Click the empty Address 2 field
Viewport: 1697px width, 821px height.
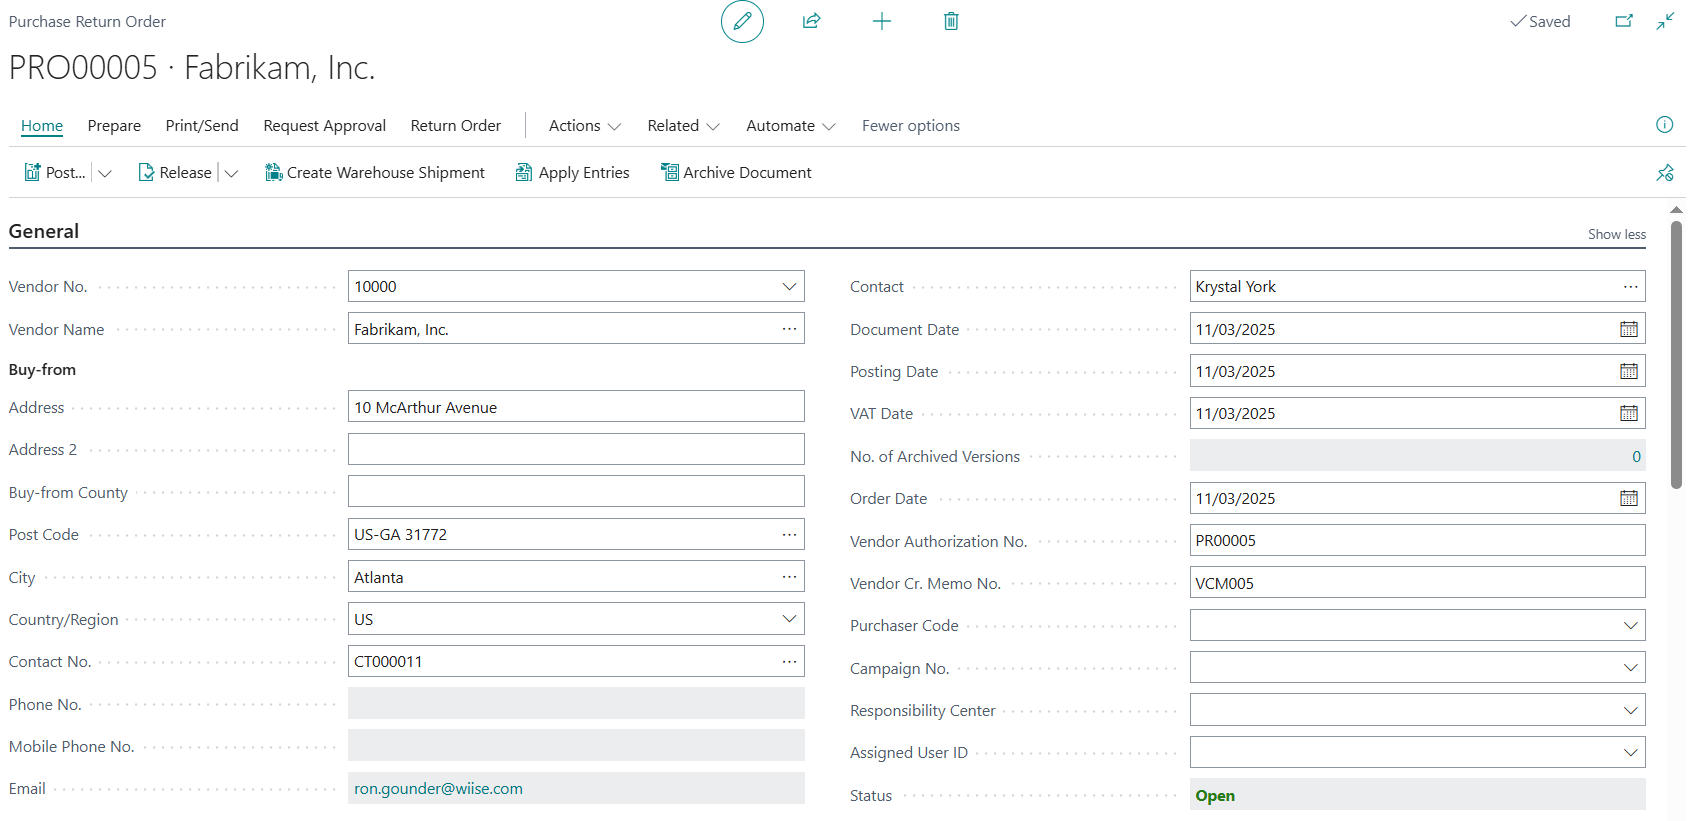576,449
